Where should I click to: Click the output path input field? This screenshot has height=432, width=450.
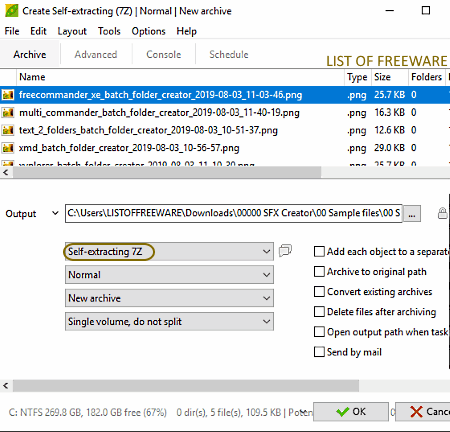[234, 213]
